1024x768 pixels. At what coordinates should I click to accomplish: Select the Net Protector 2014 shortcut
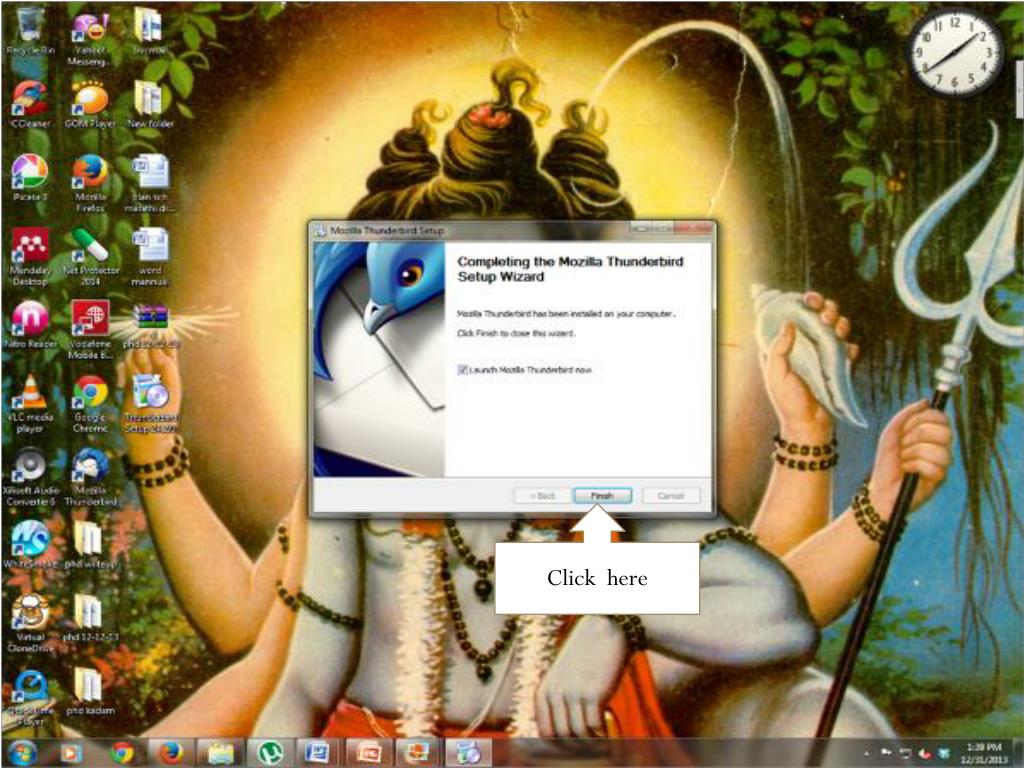[x=90, y=257]
